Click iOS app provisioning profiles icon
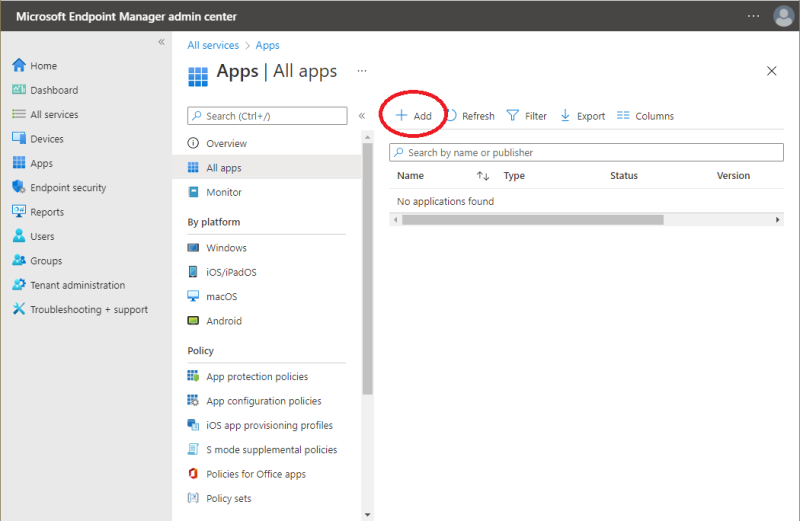This screenshot has width=800, height=521. pyautogui.click(x=193, y=425)
